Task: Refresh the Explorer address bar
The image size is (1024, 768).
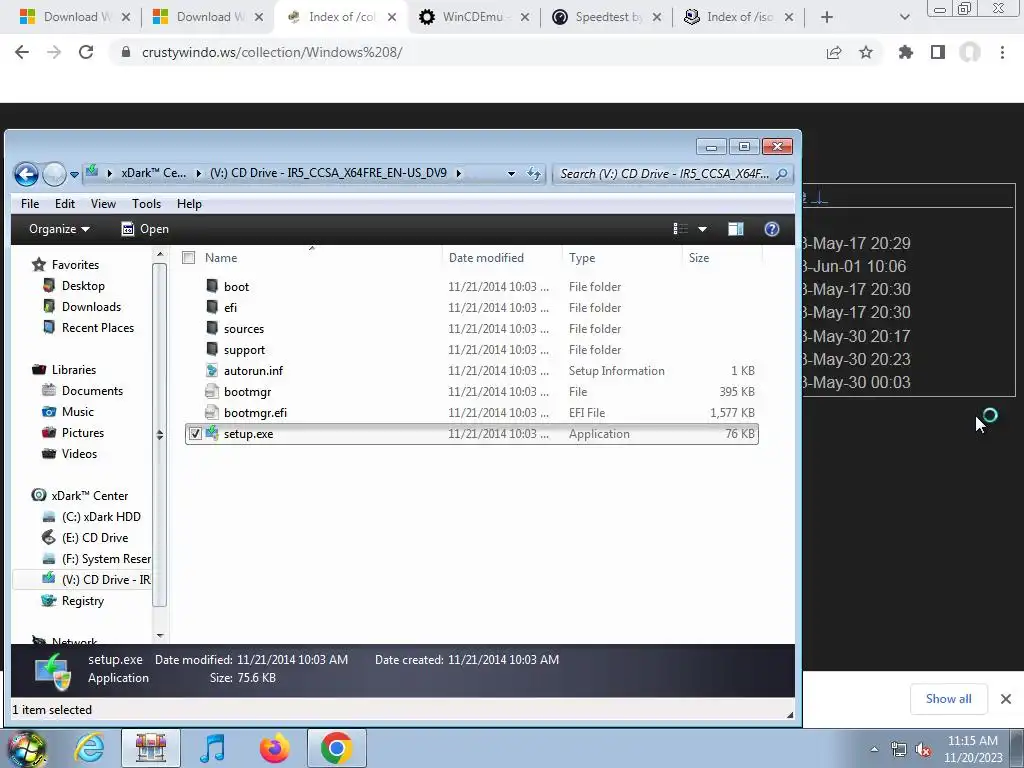Action: coord(534,174)
